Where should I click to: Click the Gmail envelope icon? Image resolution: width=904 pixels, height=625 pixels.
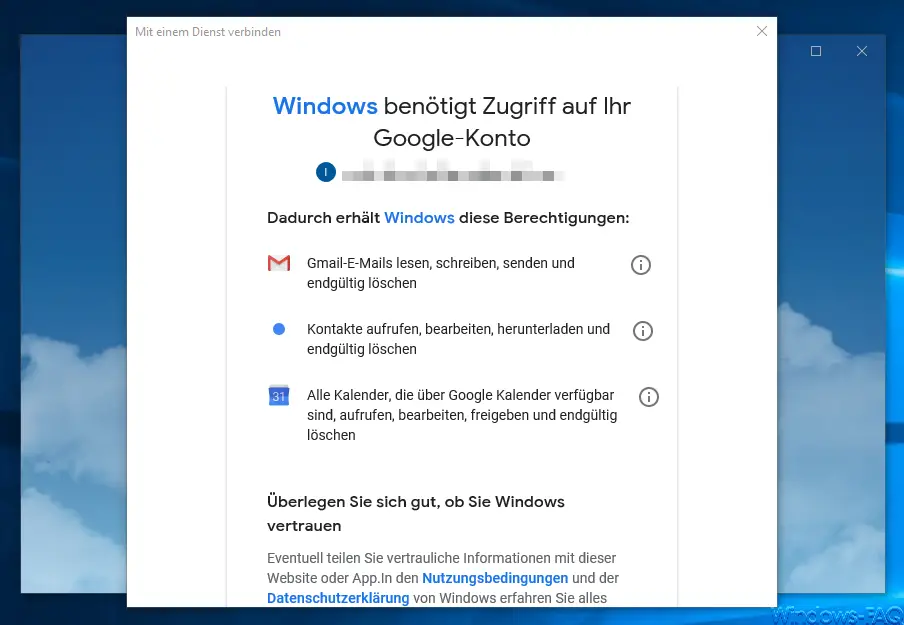tap(279, 263)
